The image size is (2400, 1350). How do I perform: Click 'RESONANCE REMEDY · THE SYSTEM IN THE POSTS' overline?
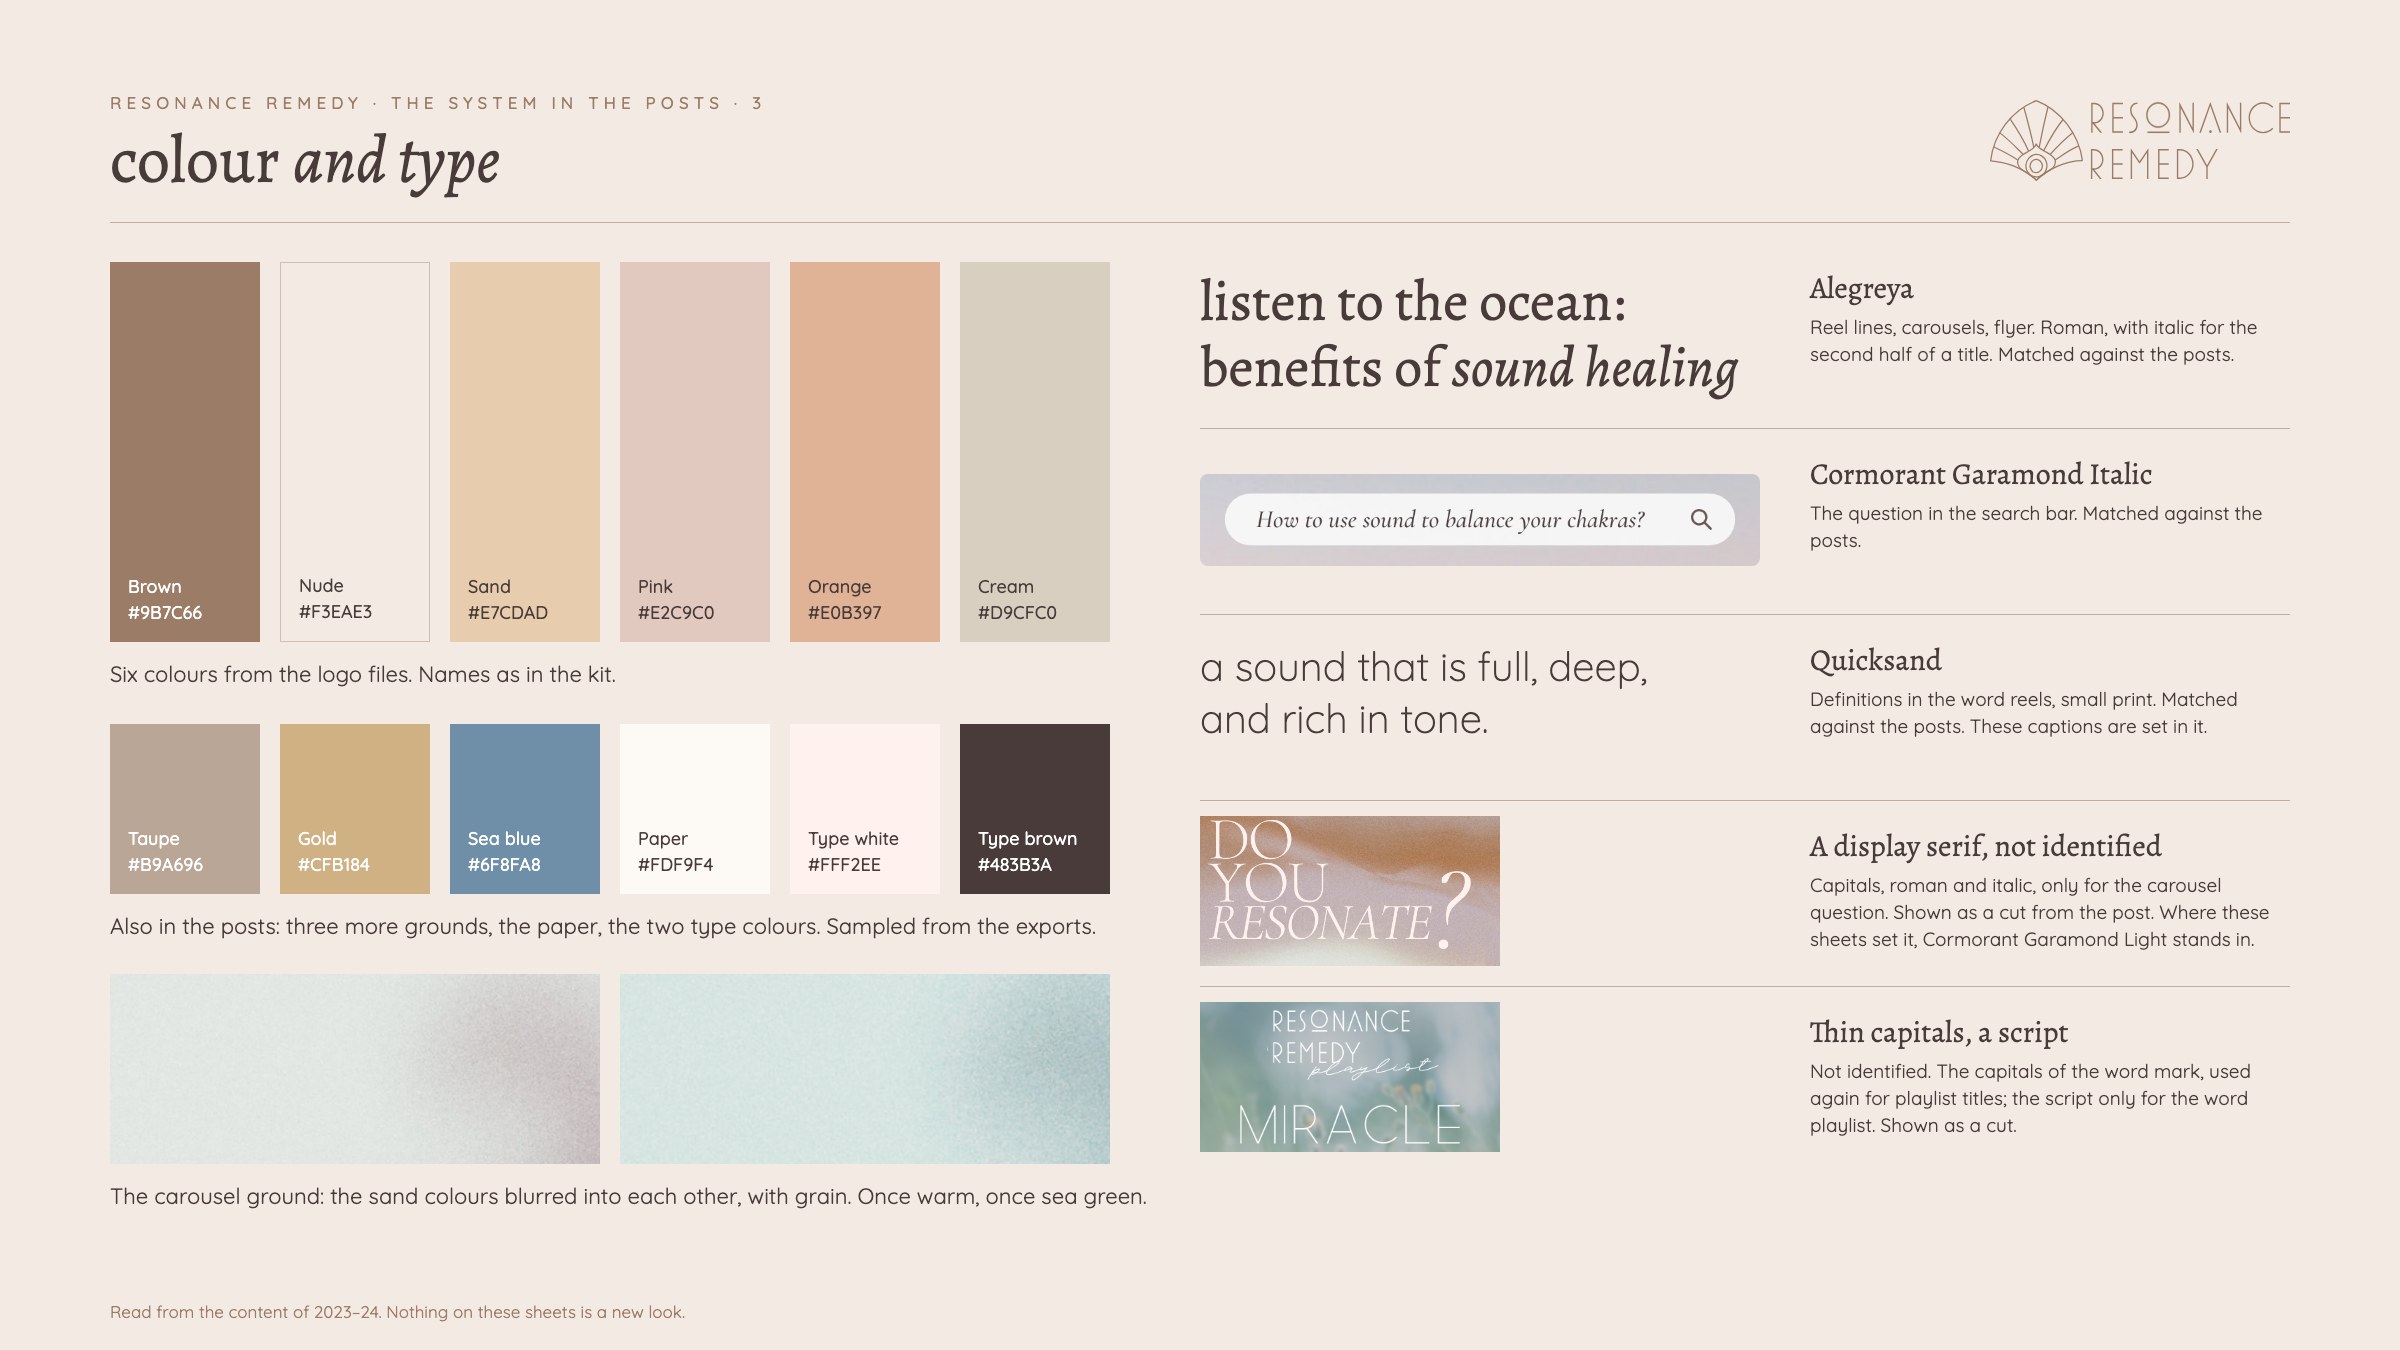point(436,103)
